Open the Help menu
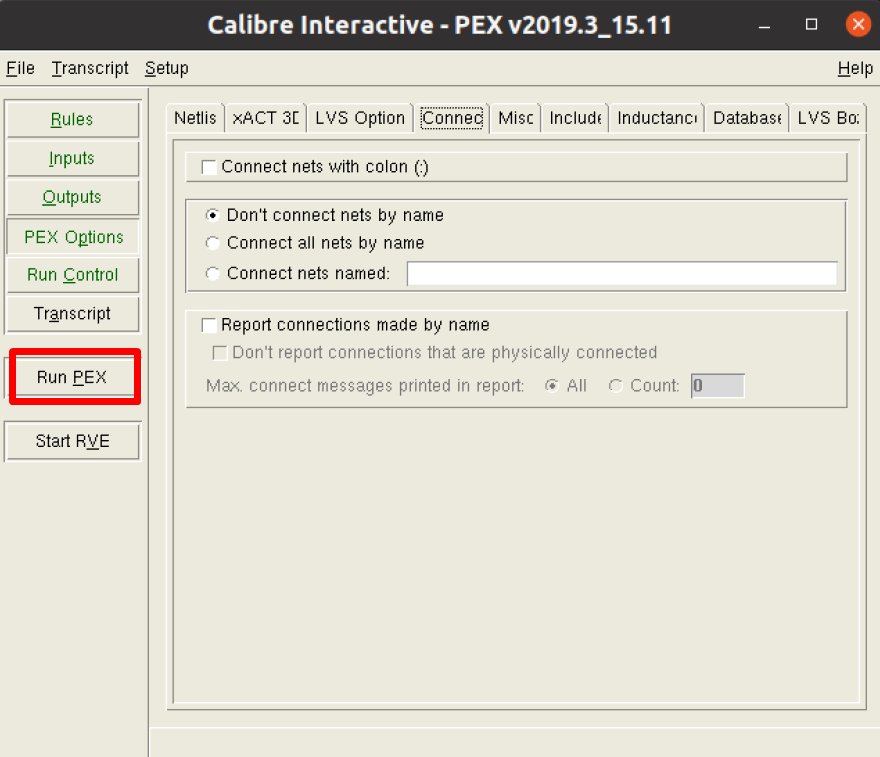 (855, 68)
